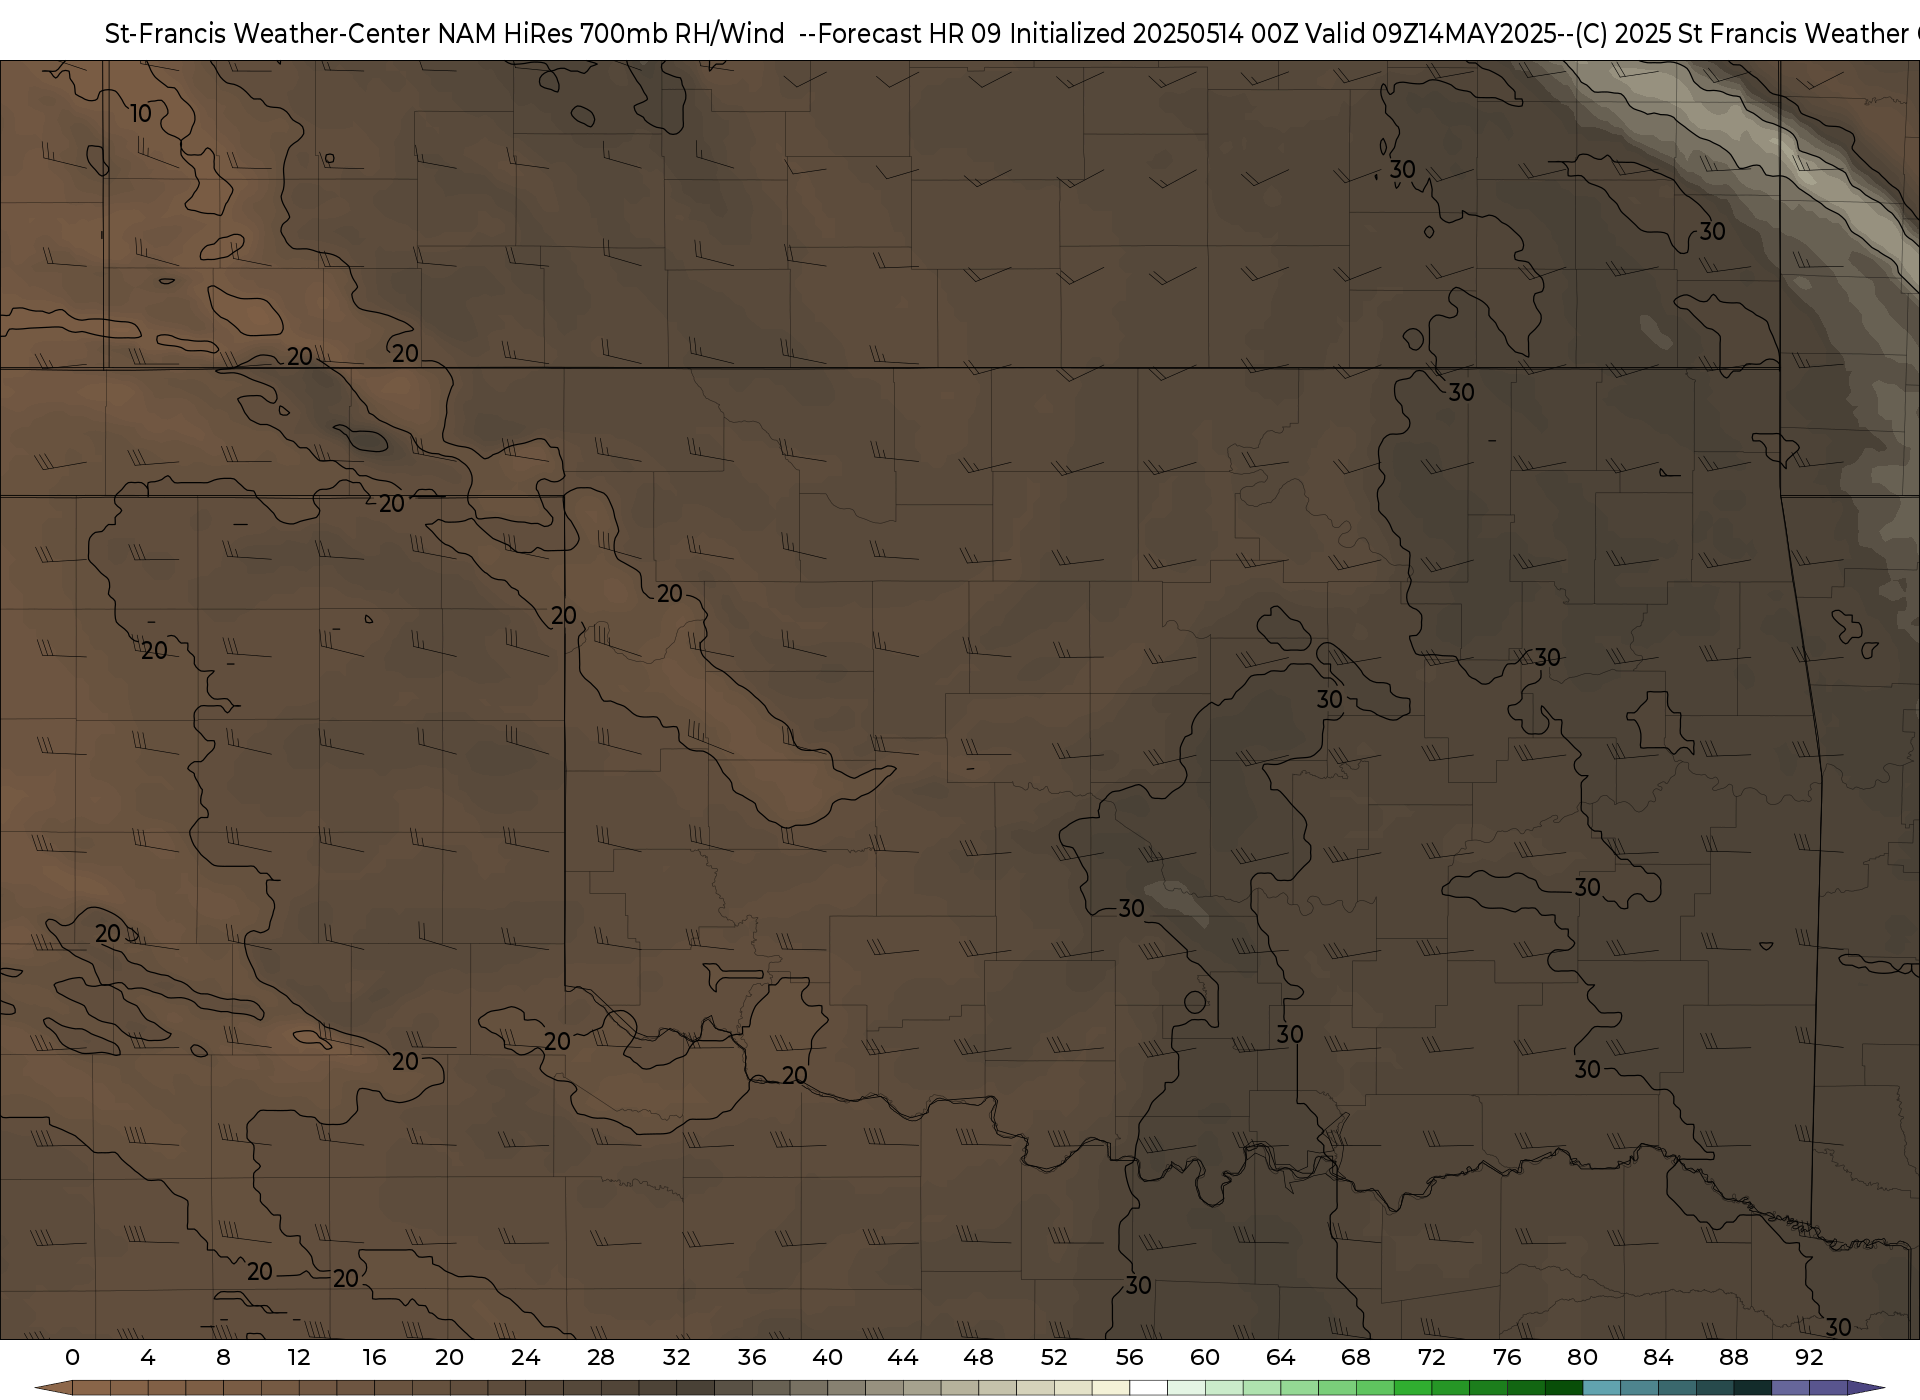Pick the white swatch on the colorbar
The width and height of the screenshot is (1920, 1400).
point(1148,1388)
